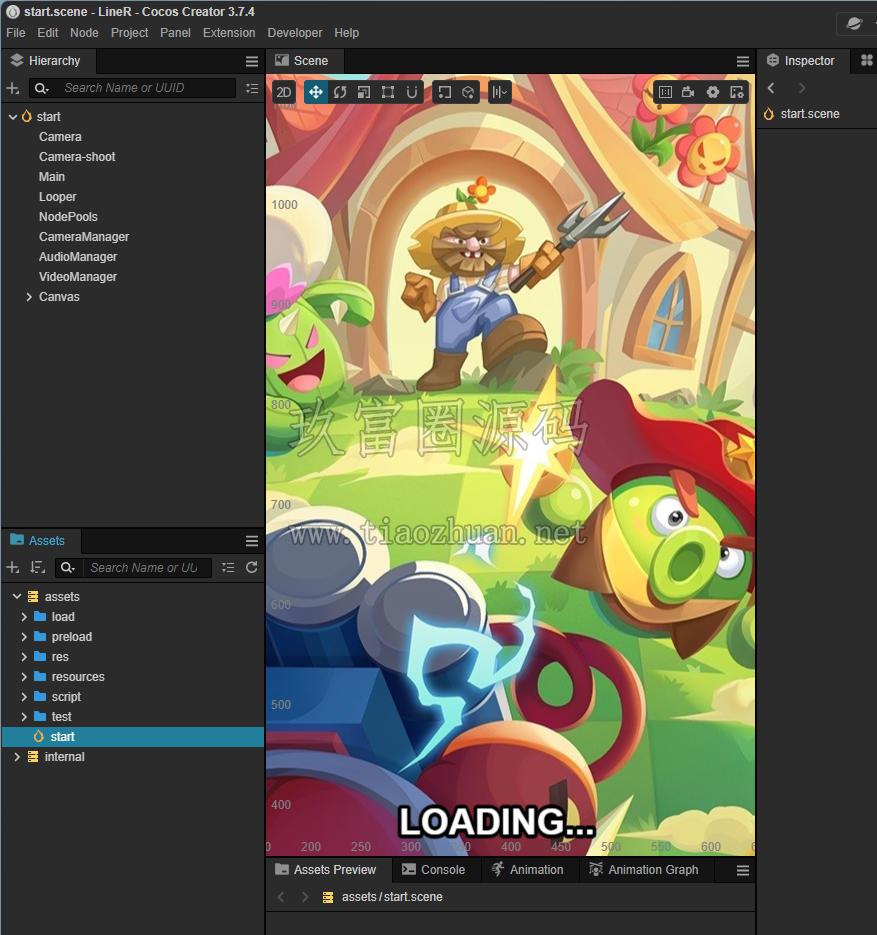Collapse all nodes in Hierarchy via list icon
Viewport: 877px width, 935px height.
pyautogui.click(x=252, y=88)
